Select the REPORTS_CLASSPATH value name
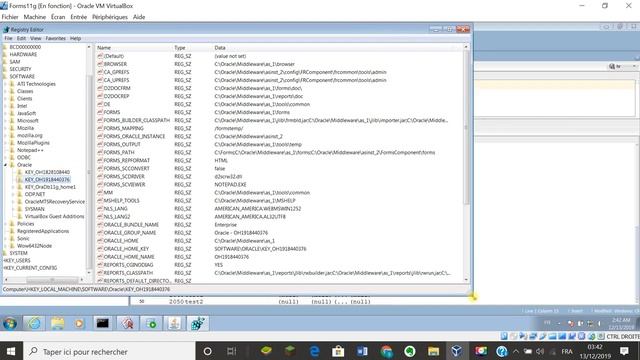Viewport: 640px width, 360px height. (128, 273)
